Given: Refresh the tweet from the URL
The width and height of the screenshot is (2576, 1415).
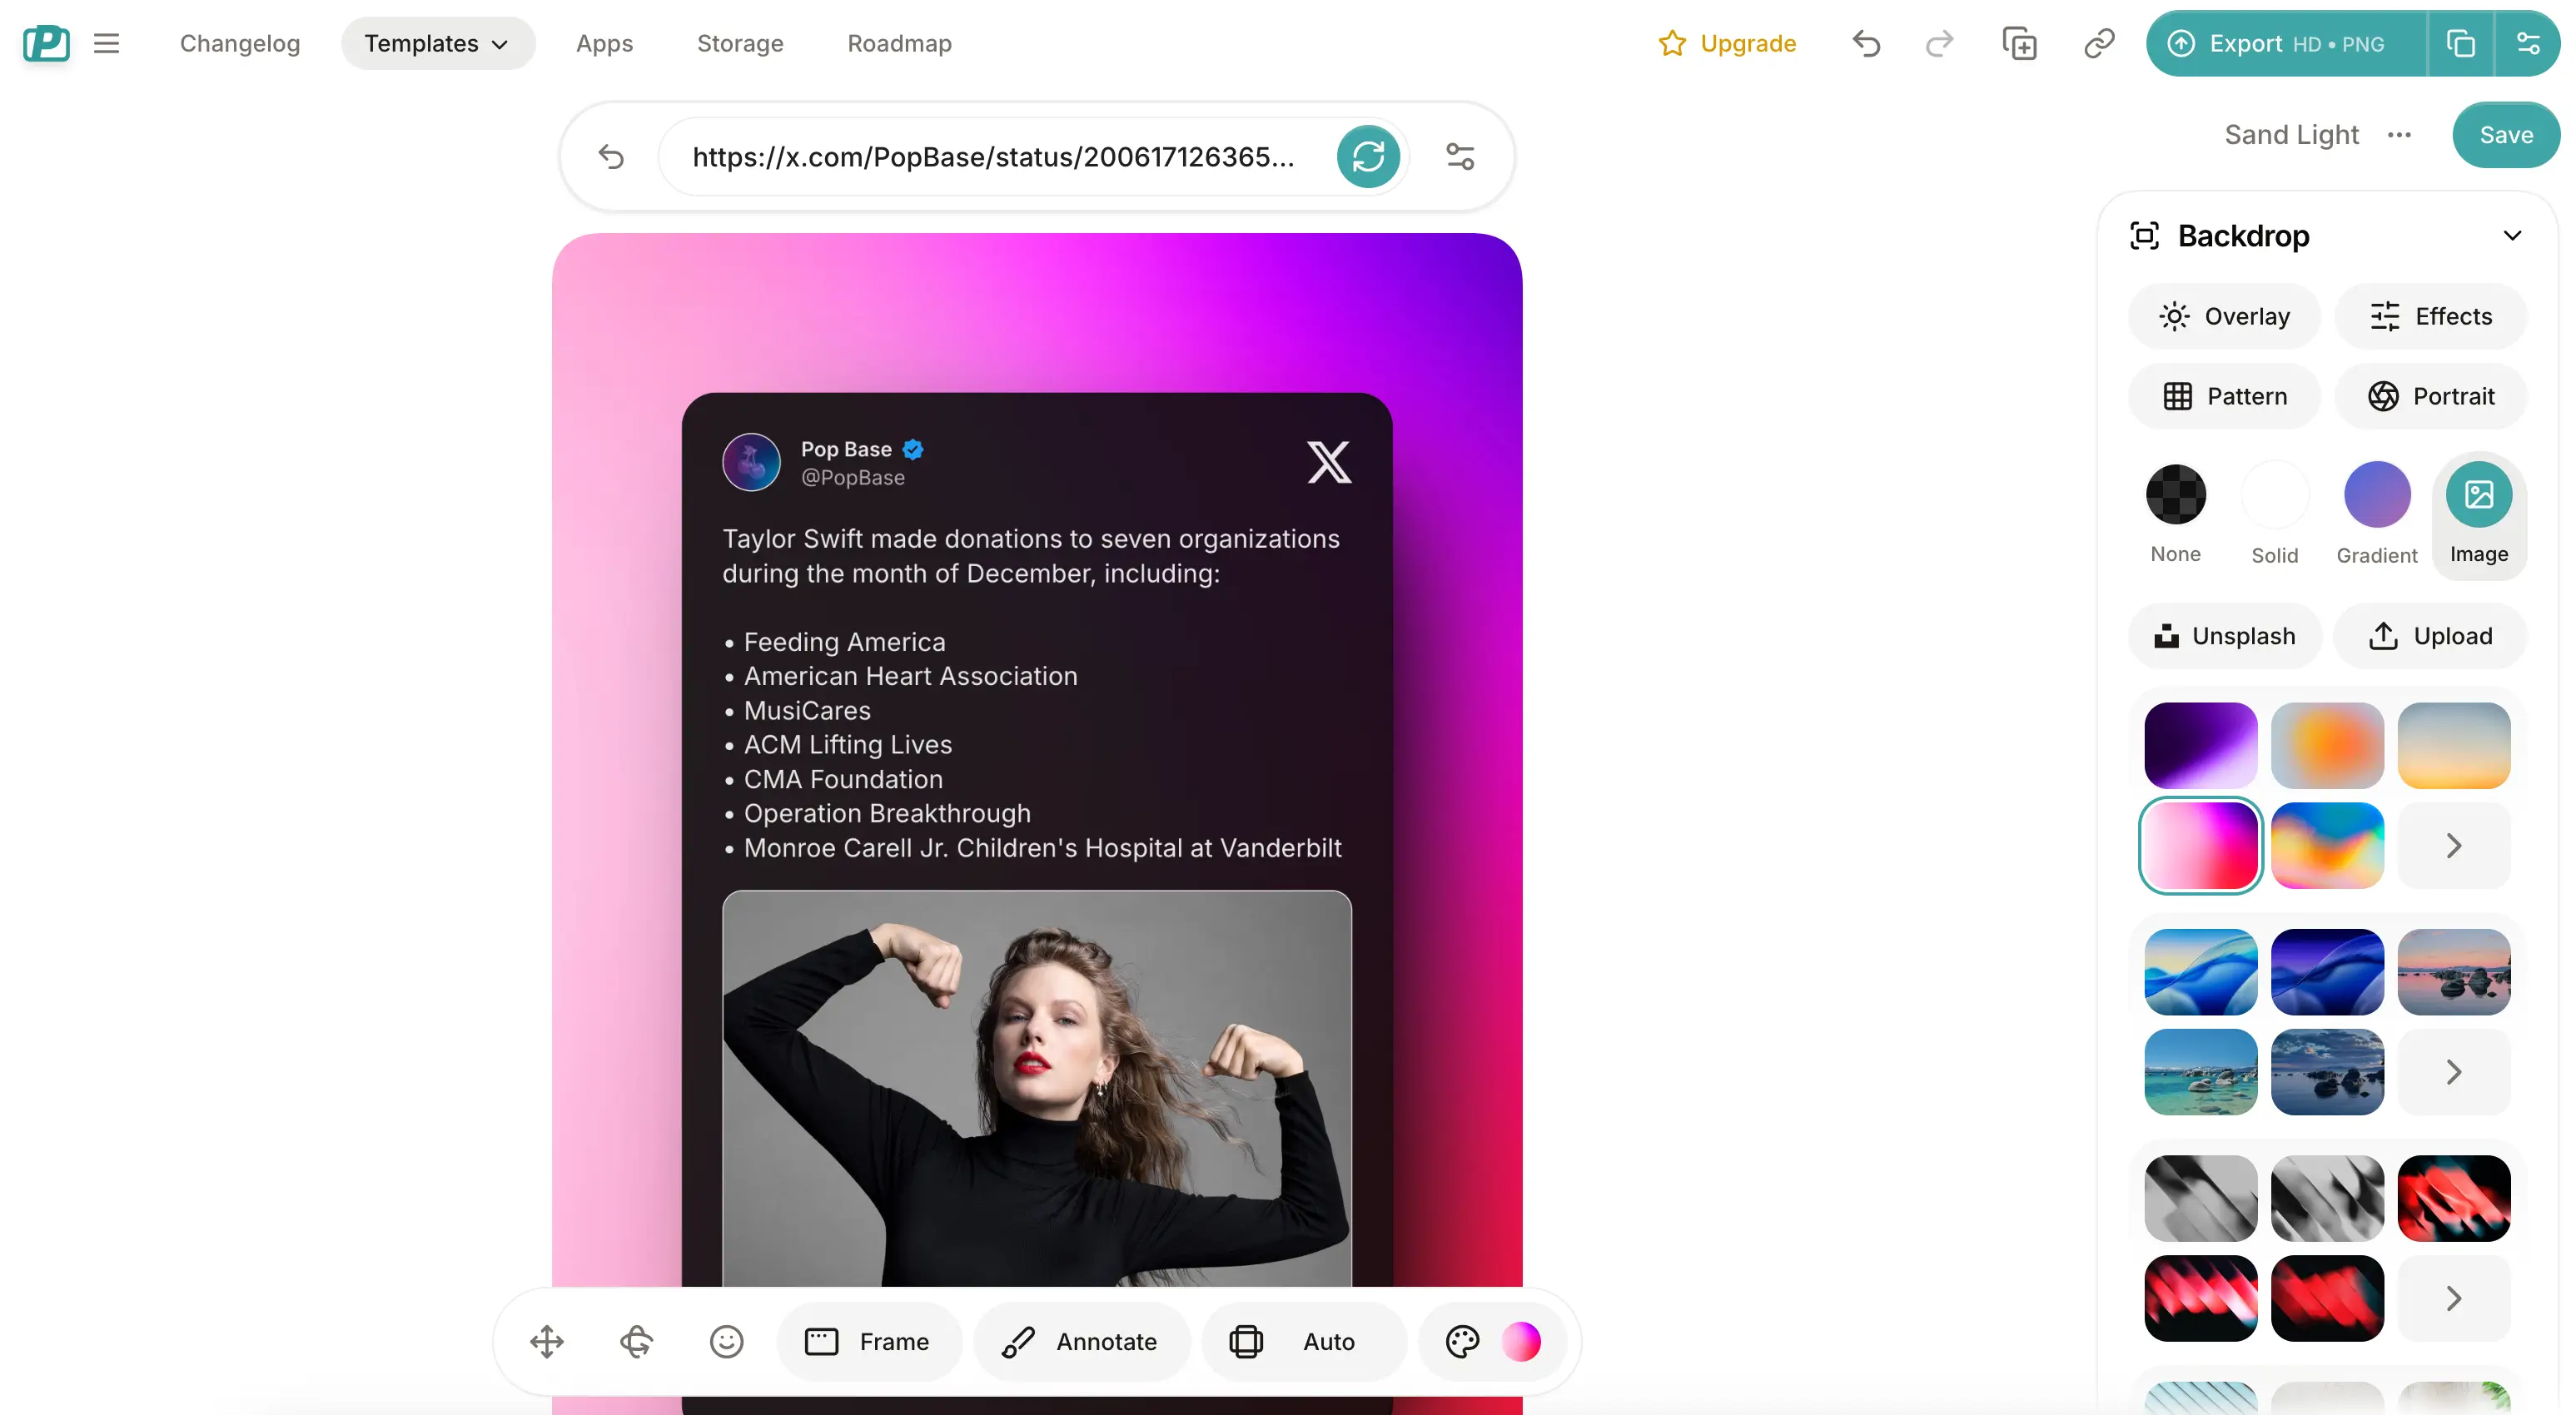Looking at the screenshot, I should coord(1367,156).
